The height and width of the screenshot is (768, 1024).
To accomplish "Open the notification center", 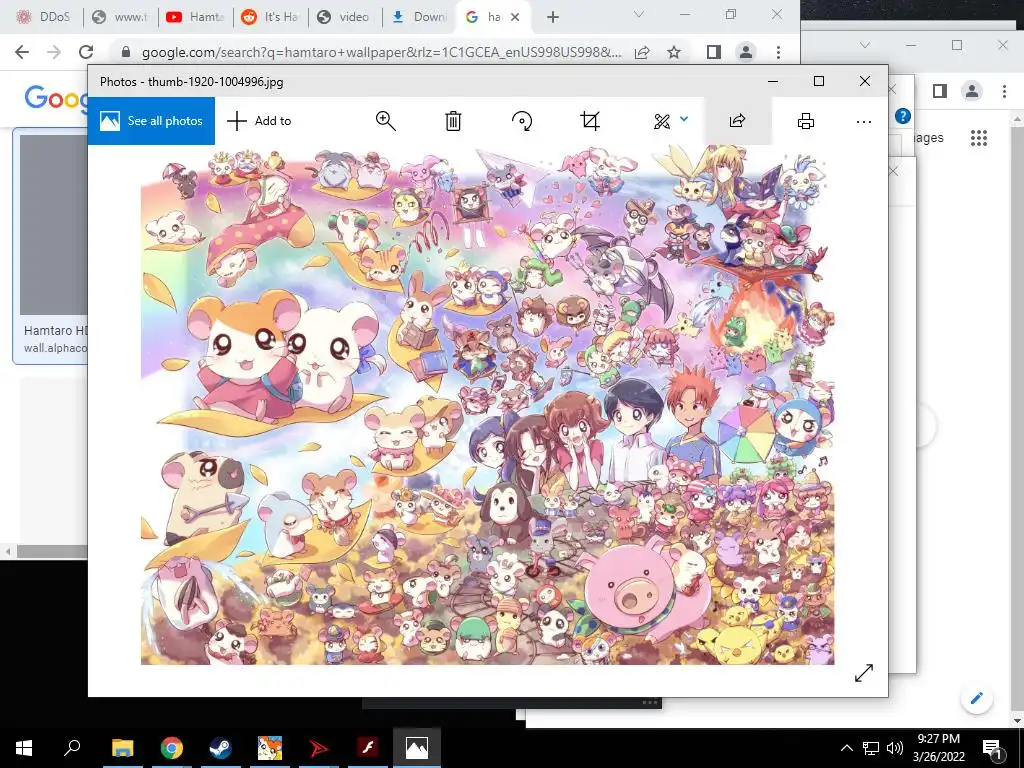I will pyautogui.click(x=992, y=748).
